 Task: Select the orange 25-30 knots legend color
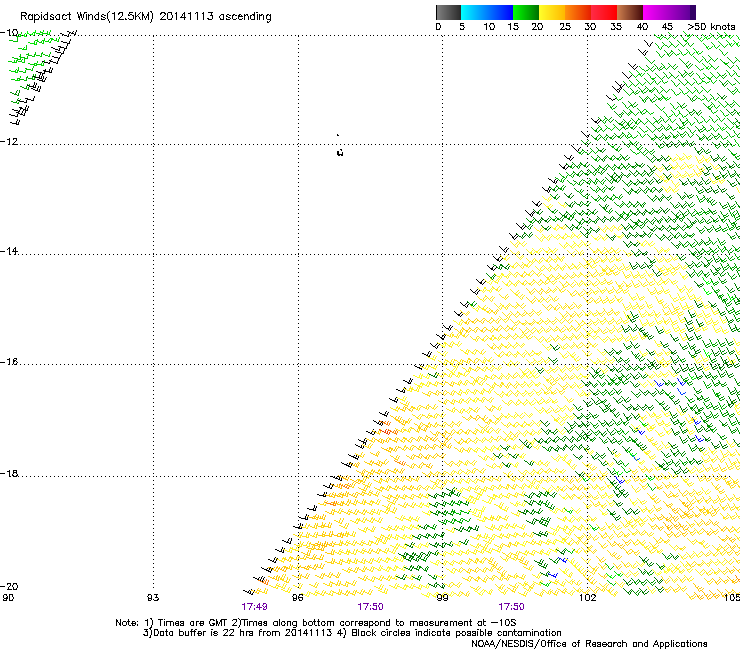coord(578,12)
